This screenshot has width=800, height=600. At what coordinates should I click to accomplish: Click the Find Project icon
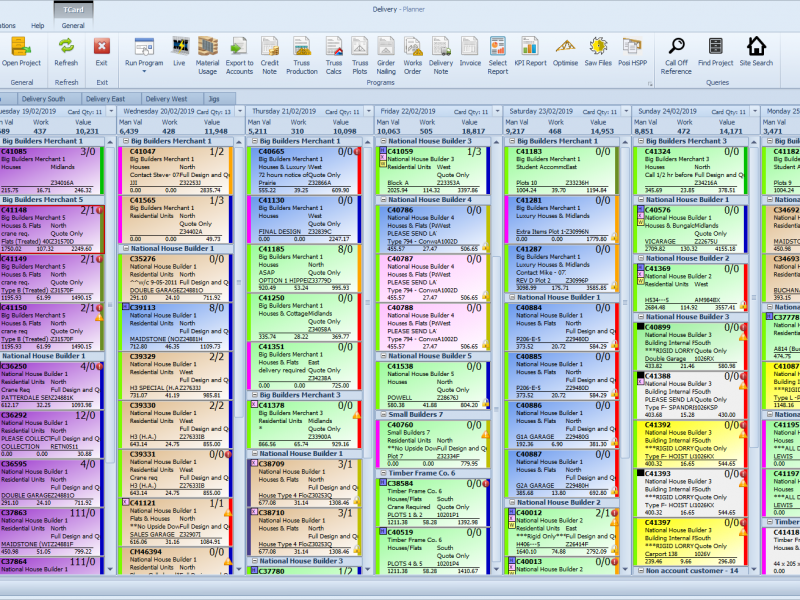pyautogui.click(x=715, y=46)
